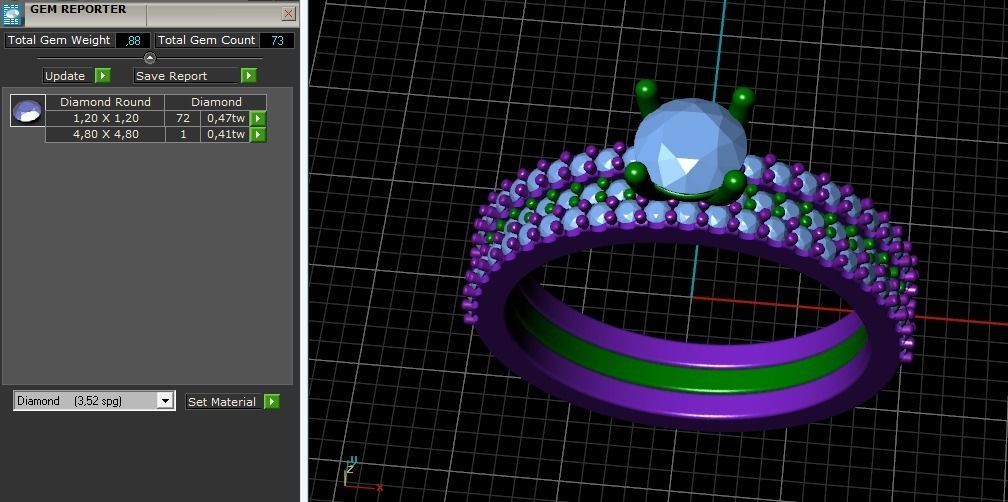Click the '72' gem count cell
This screenshot has height=502, width=1008.
pos(183,118)
